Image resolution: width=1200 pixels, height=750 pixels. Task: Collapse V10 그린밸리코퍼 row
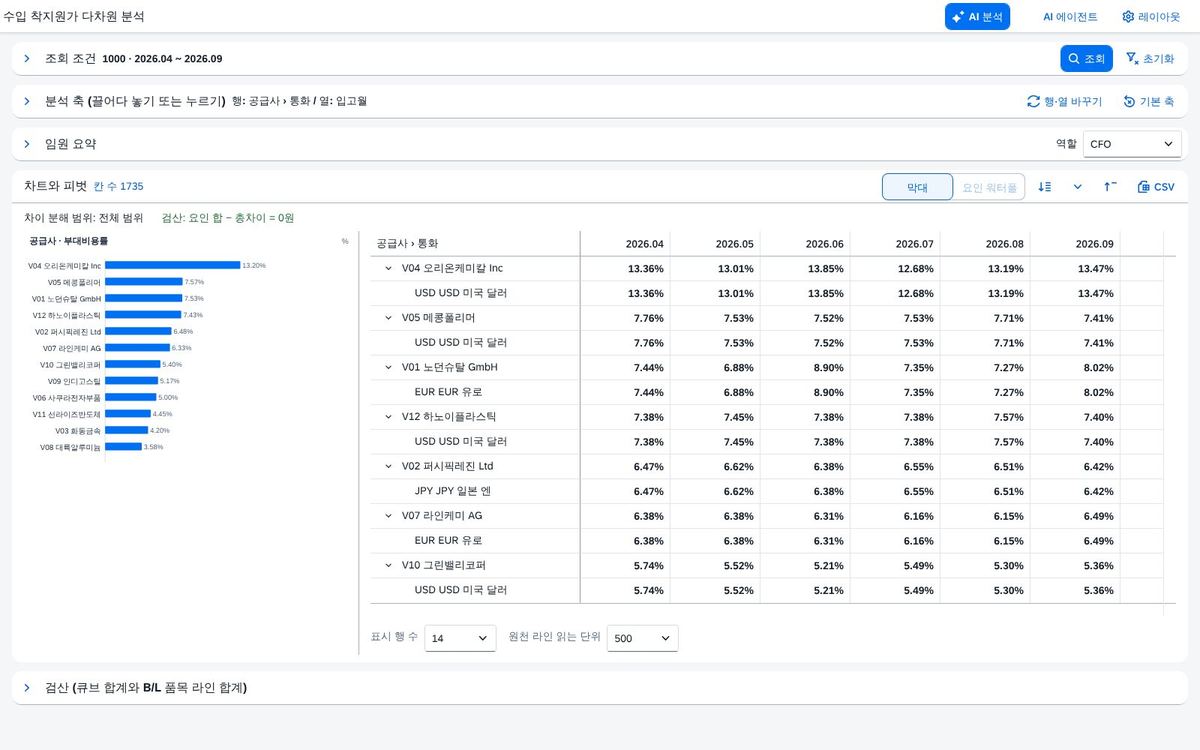[x=389, y=565]
